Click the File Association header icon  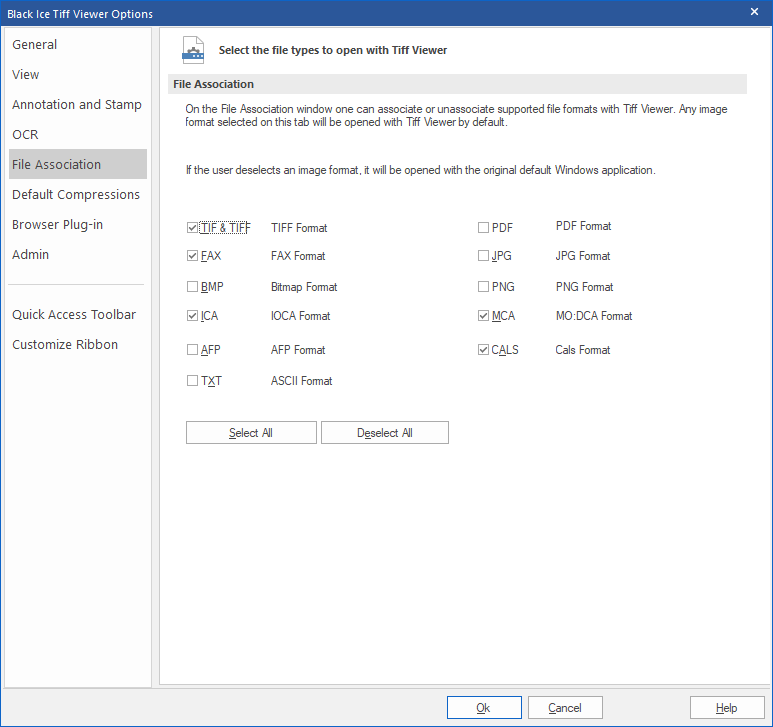coord(193,50)
